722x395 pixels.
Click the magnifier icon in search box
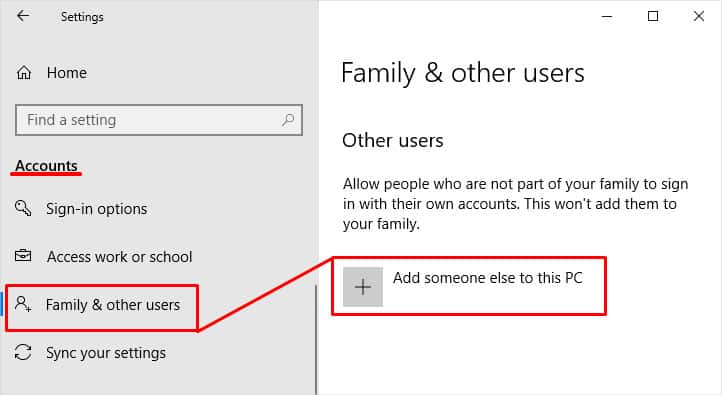point(288,120)
